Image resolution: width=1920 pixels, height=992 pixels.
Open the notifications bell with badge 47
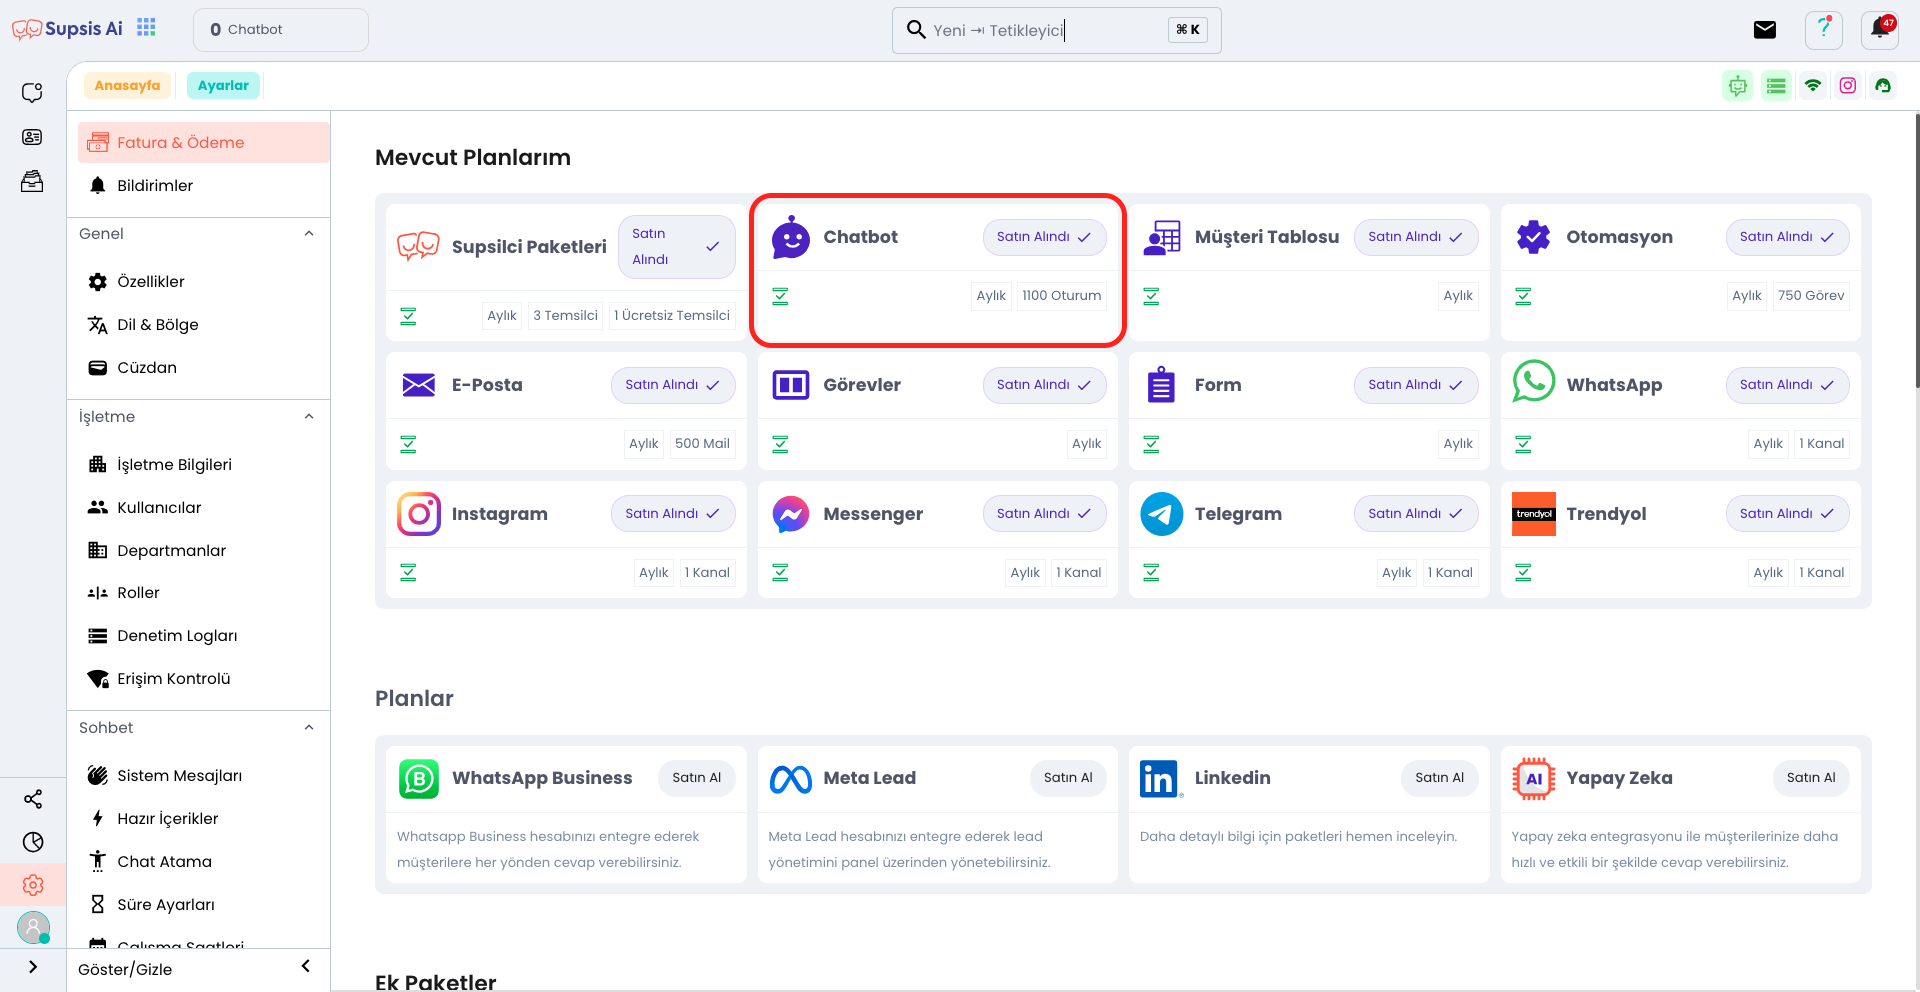[1880, 30]
